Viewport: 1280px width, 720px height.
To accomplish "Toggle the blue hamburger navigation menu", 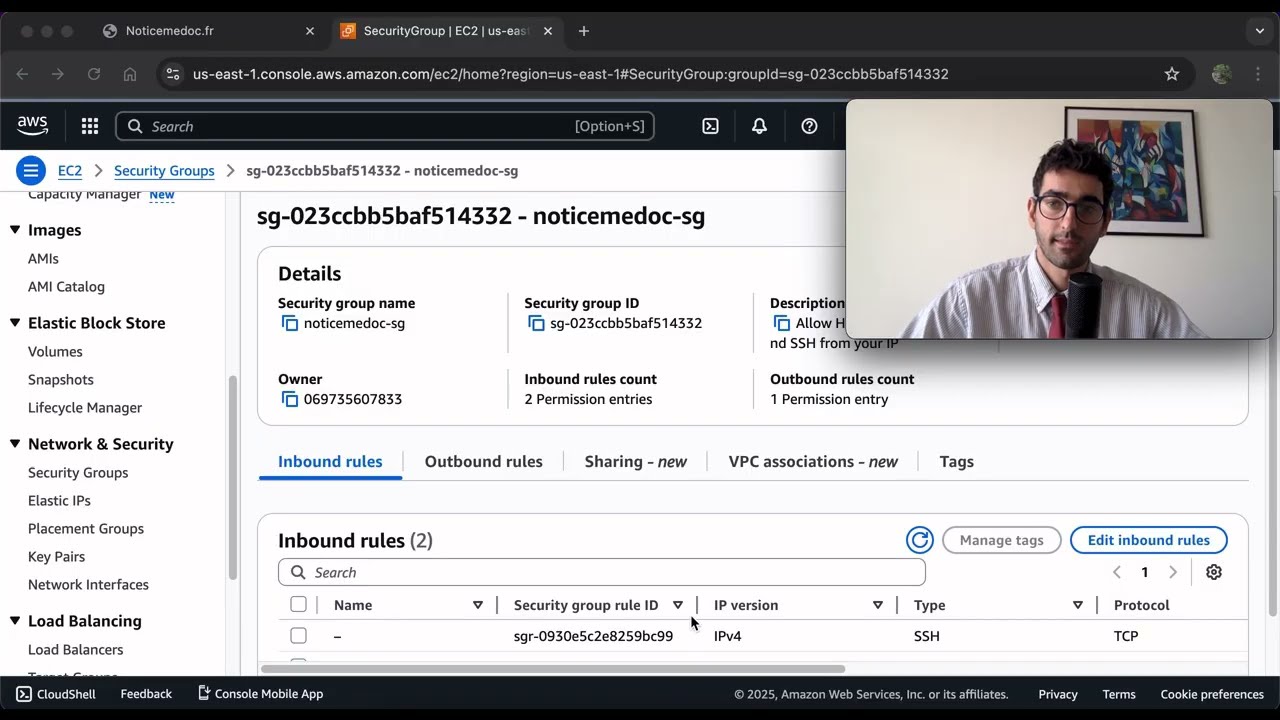I will click(x=31, y=170).
